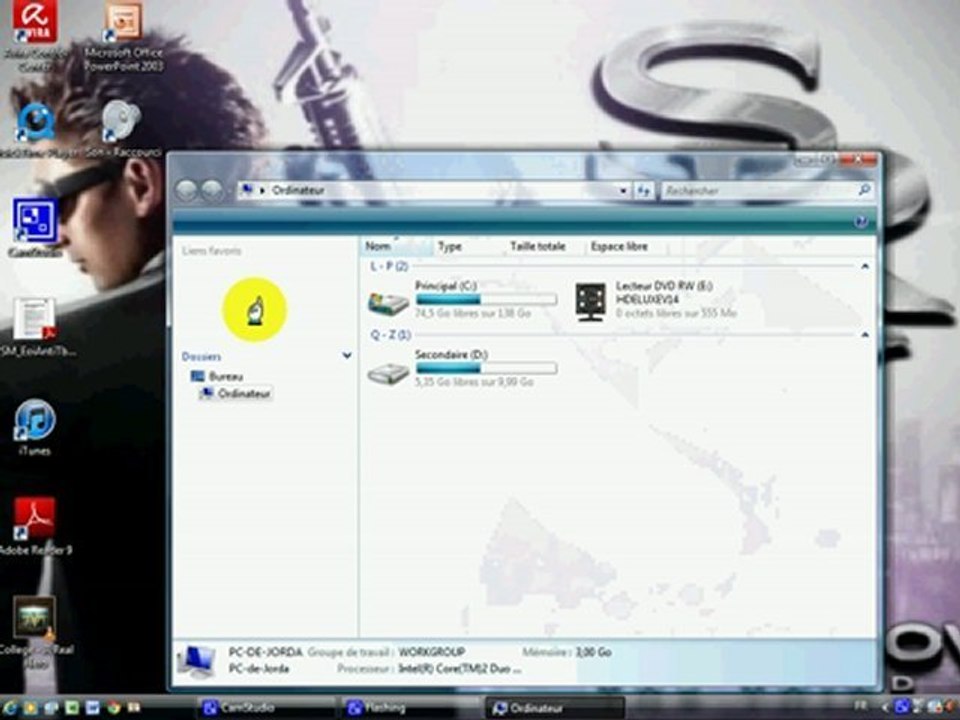Click the 'Q - Z (1)' group heading
Viewport: 960px width, 720px height.
pyautogui.click(x=391, y=335)
